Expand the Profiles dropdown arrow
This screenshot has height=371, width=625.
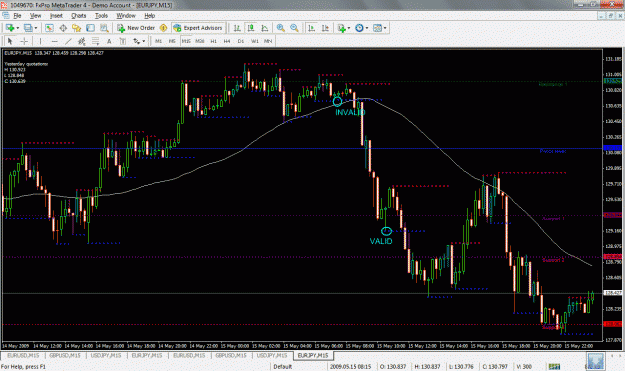pos(35,28)
